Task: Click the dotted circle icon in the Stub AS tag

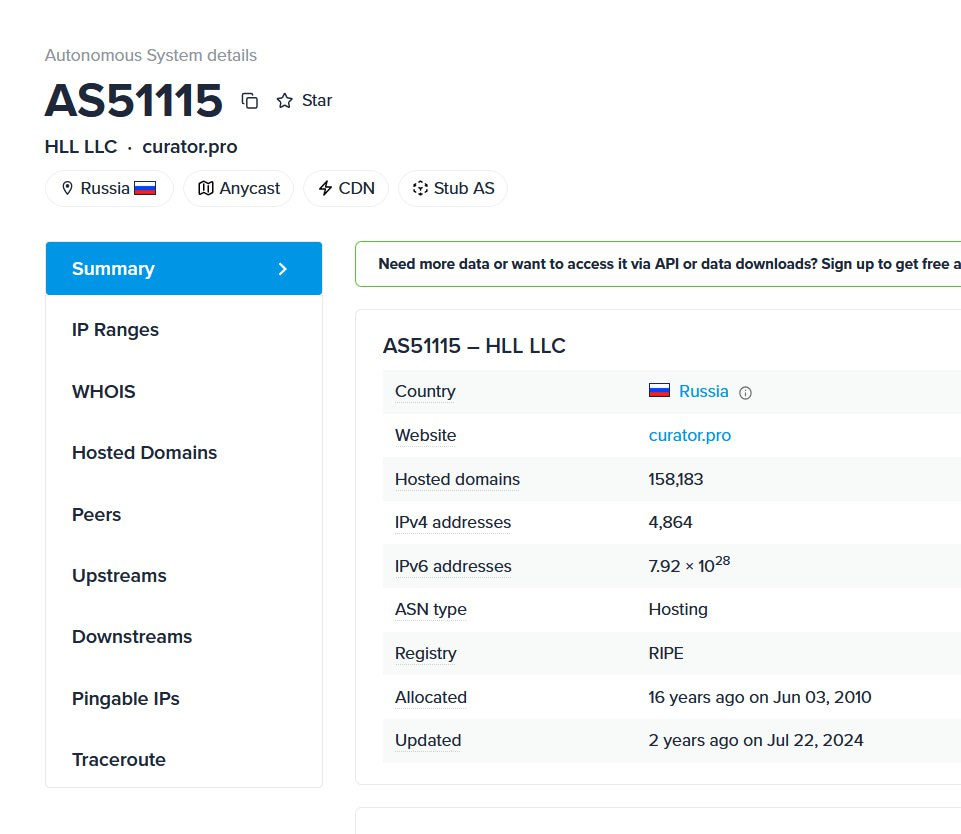Action: point(420,188)
